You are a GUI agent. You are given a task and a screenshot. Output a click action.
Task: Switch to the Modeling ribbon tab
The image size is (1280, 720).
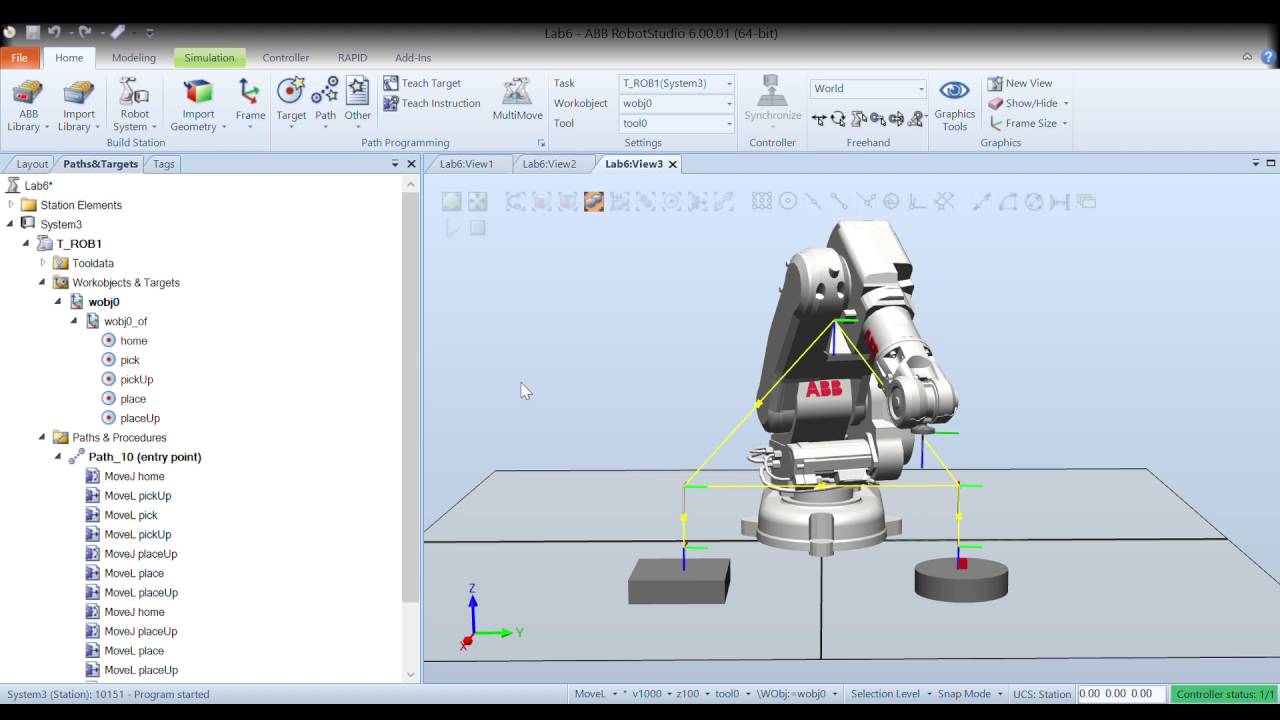pyautogui.click(x=134, y=58)
